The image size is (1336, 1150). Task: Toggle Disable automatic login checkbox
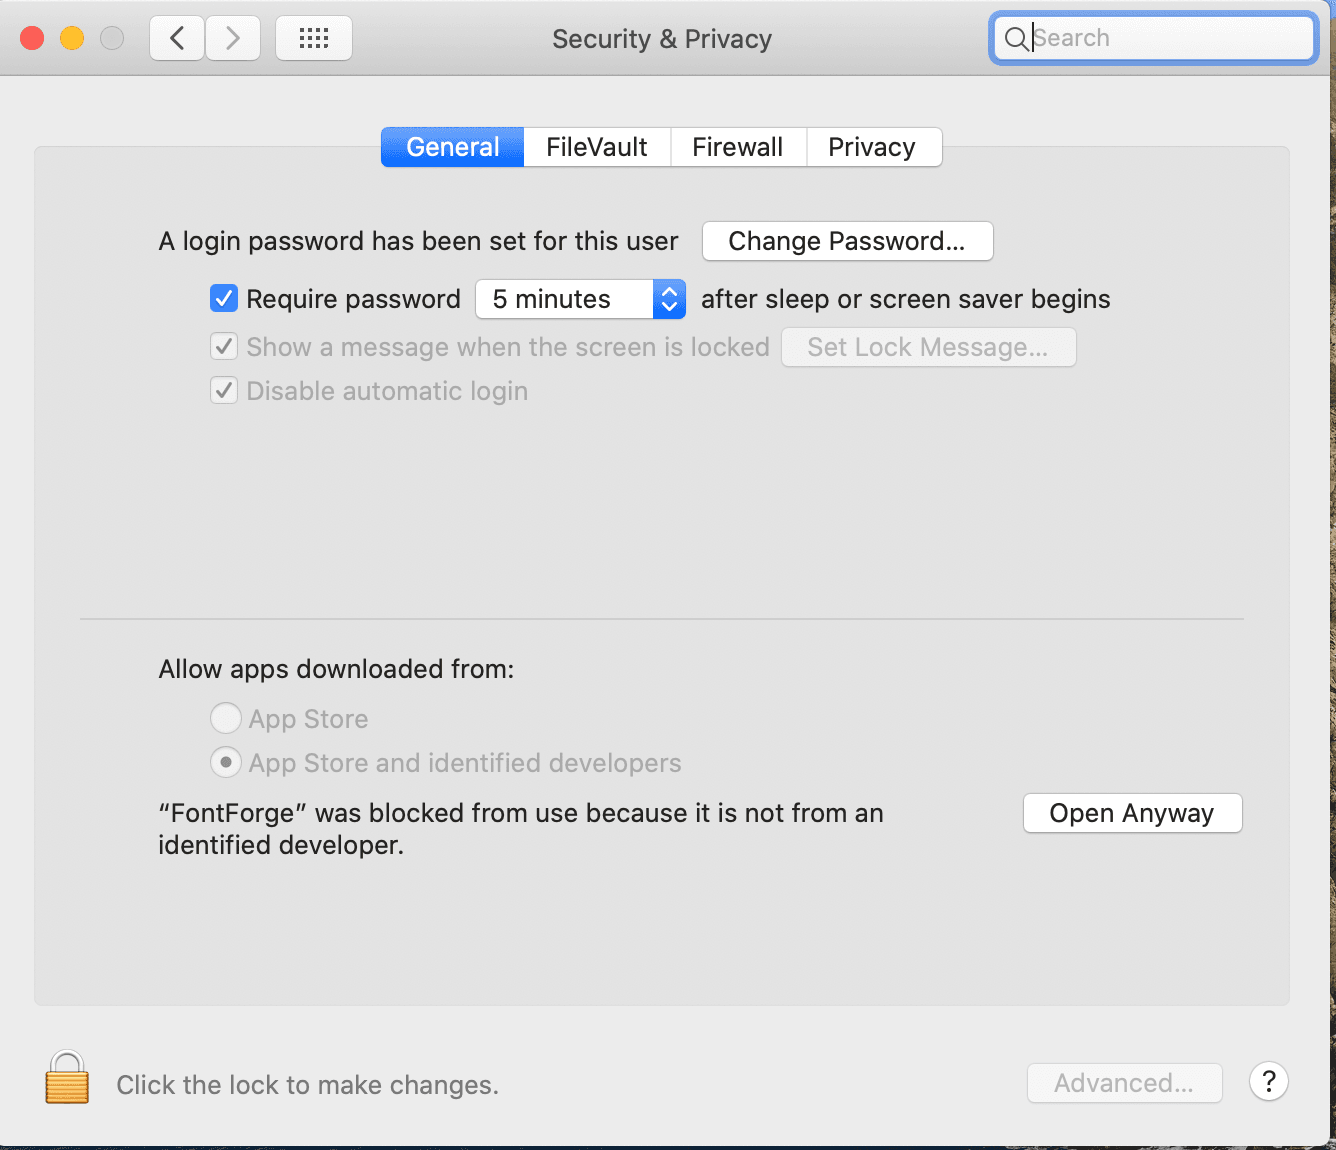click(224, 390)
